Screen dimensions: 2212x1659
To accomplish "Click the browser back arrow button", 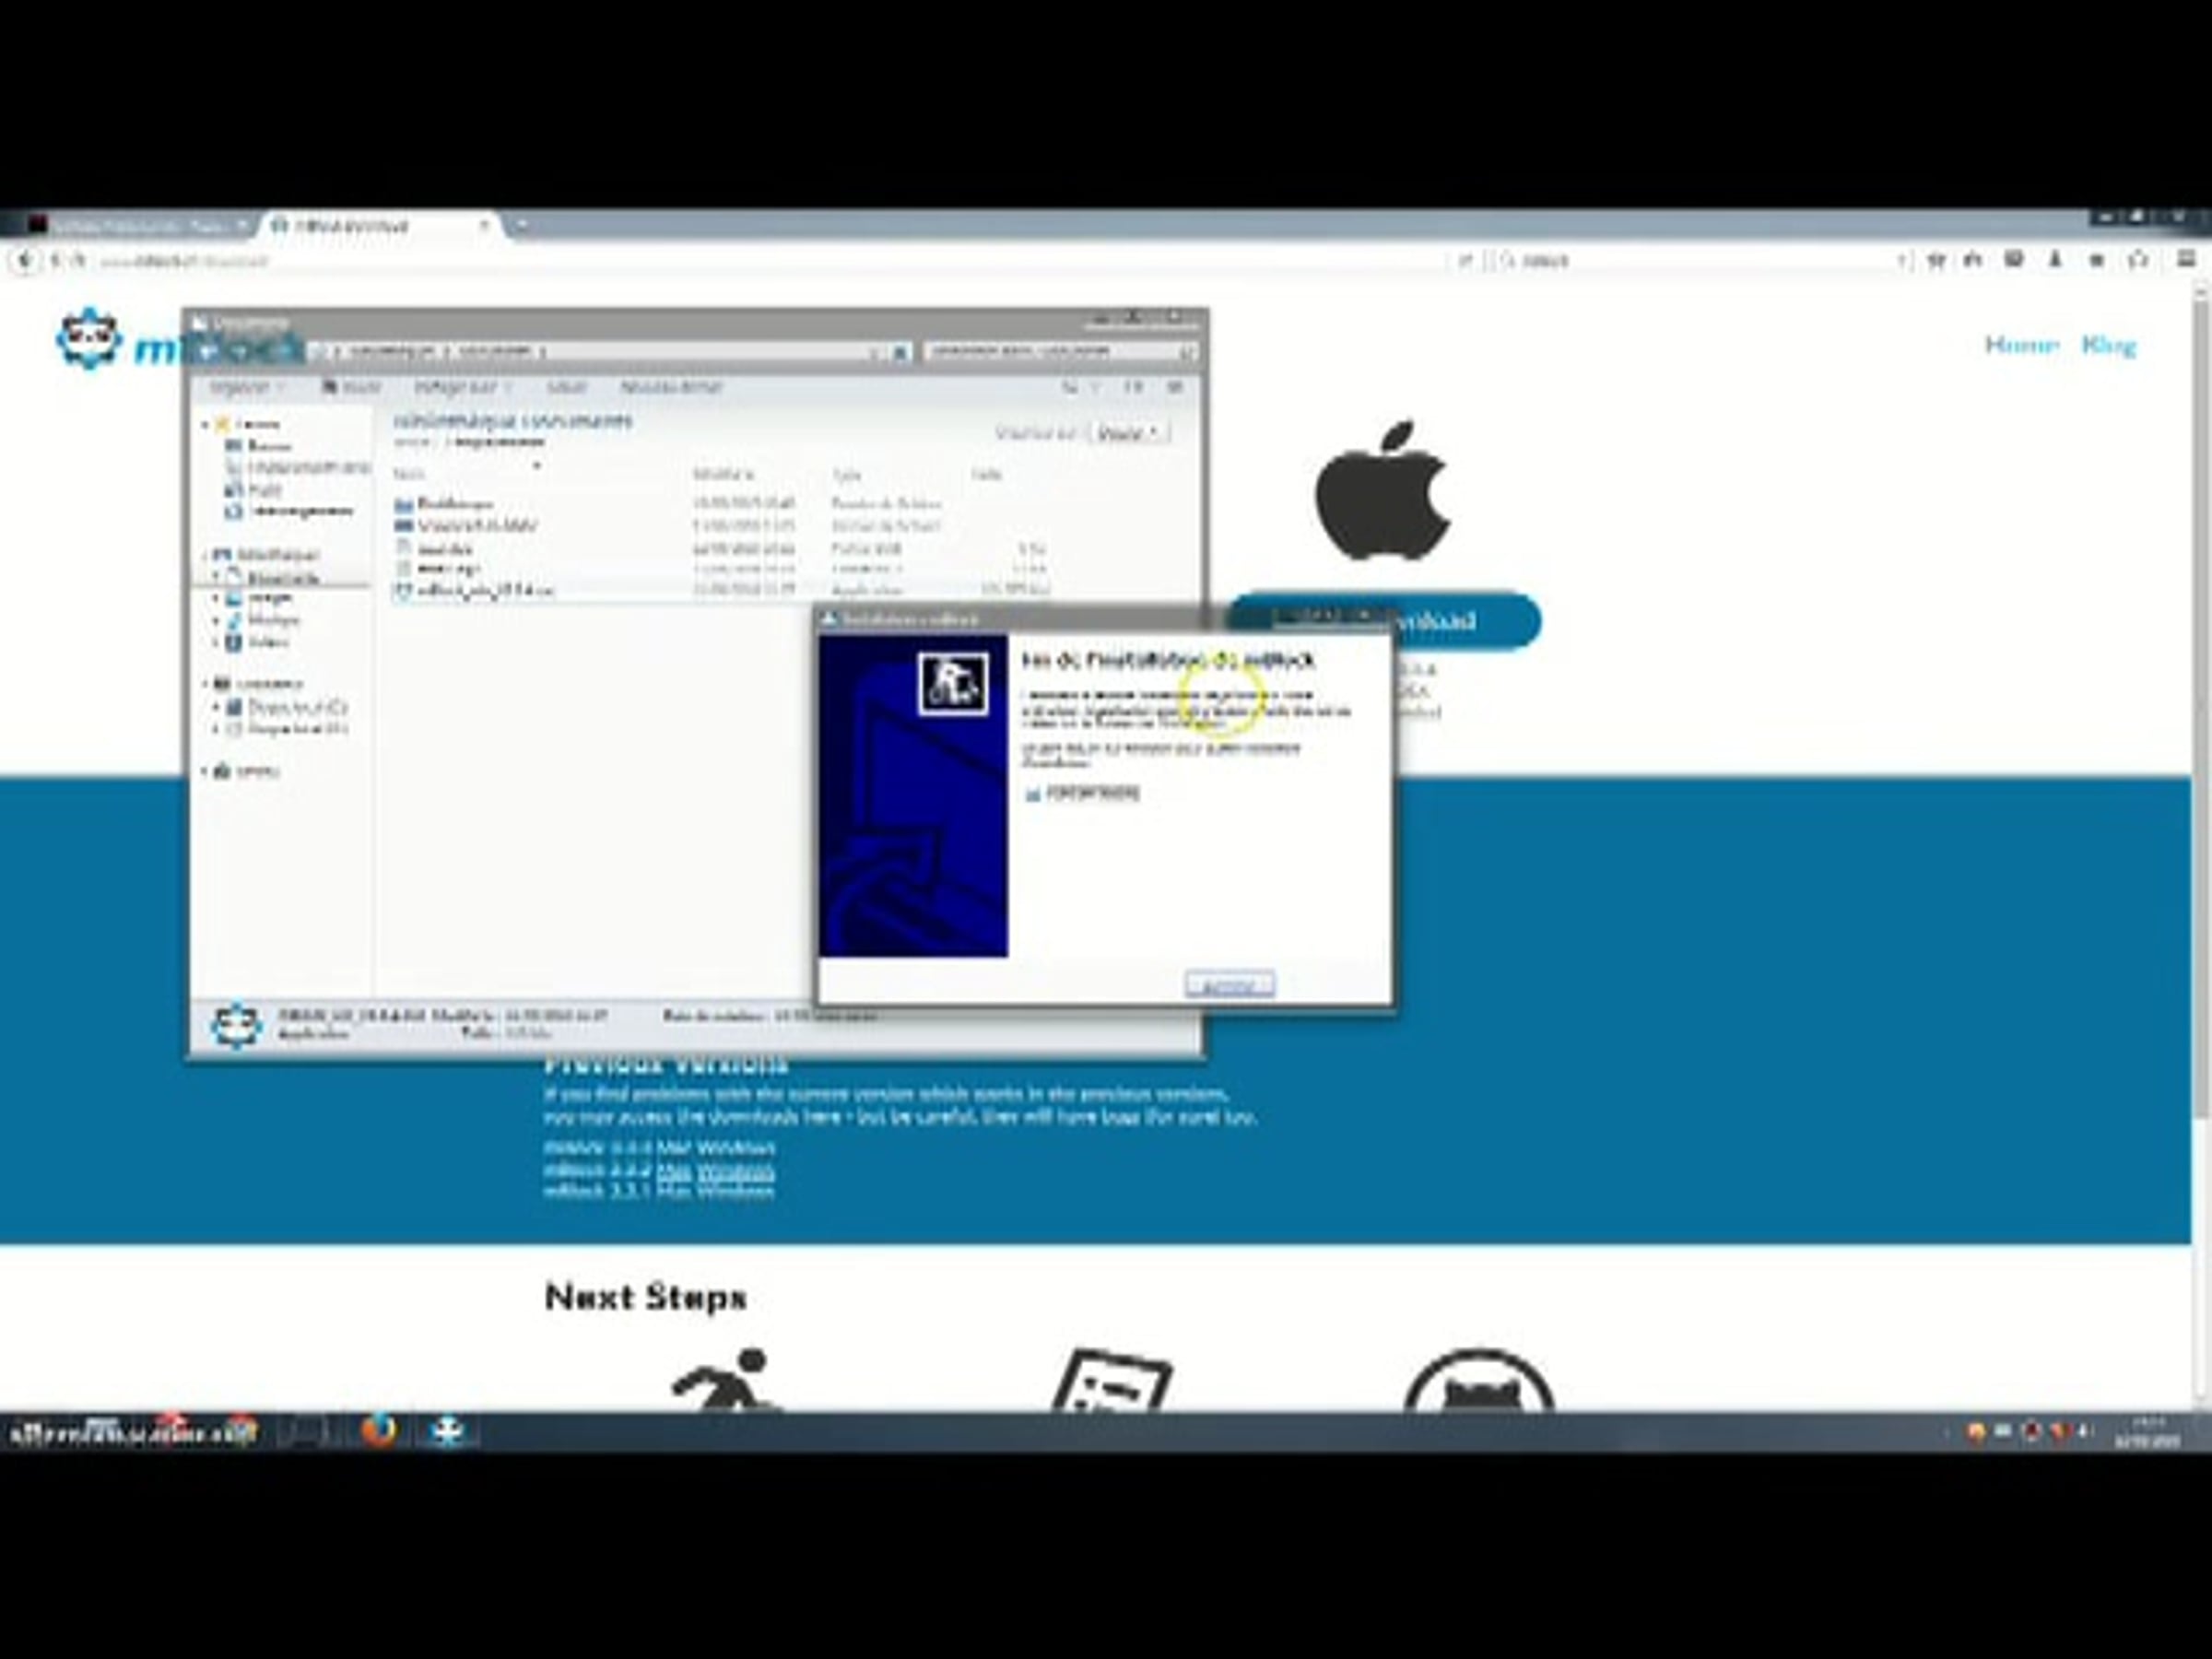I will pyautogui.click(x=25, y=261).
